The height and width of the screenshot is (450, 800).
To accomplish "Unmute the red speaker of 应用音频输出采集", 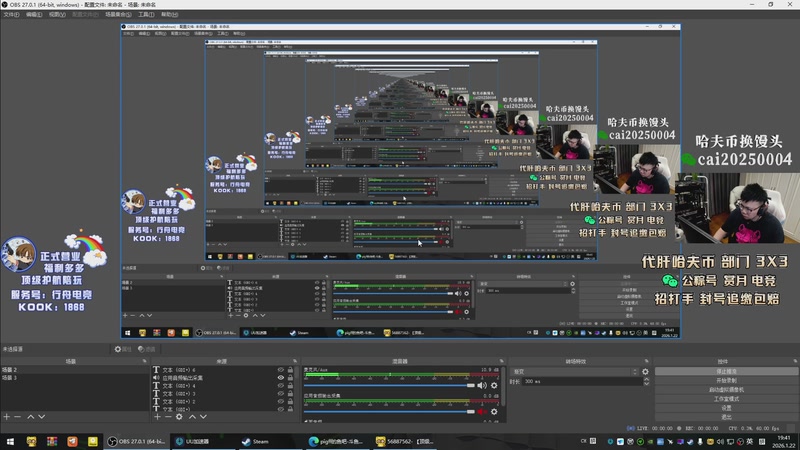I will (482, 411).
